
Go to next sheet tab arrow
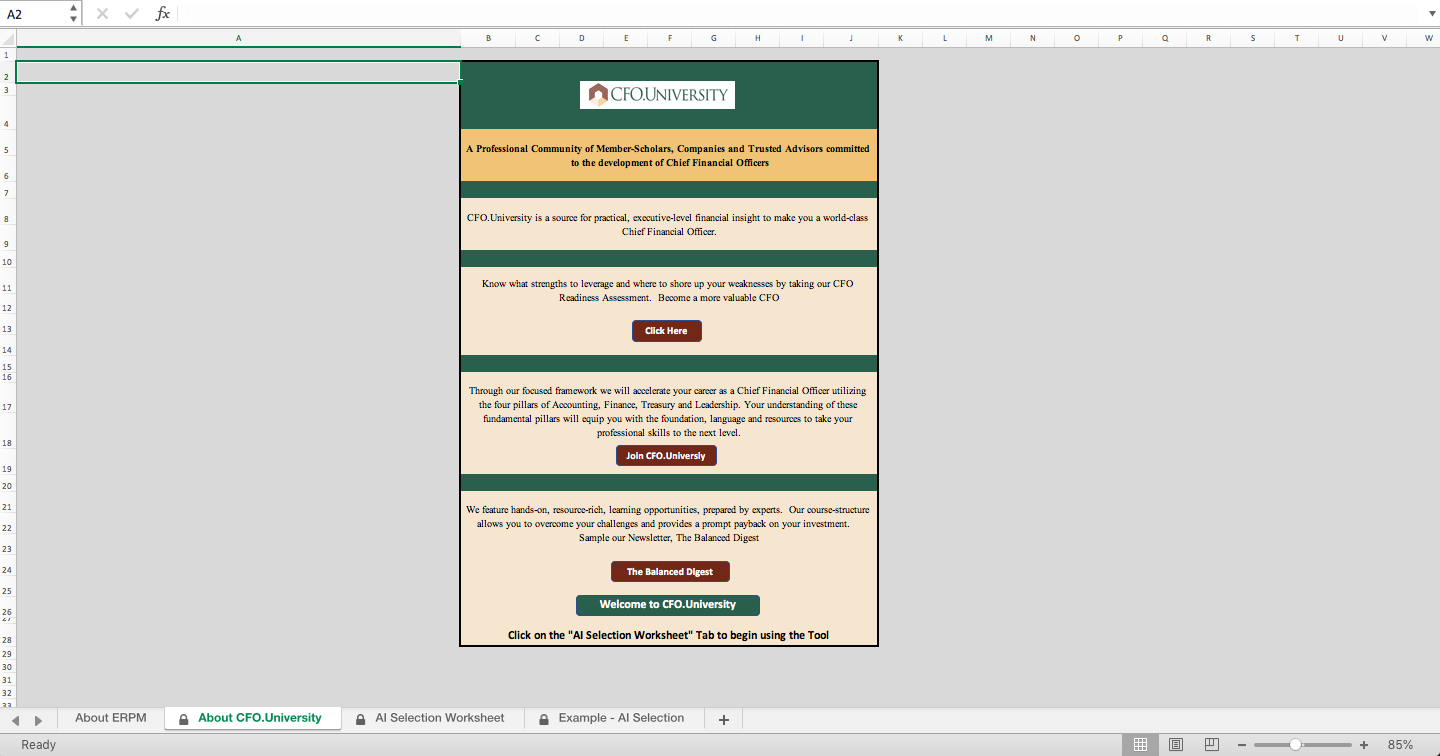[x=39, y=720]
